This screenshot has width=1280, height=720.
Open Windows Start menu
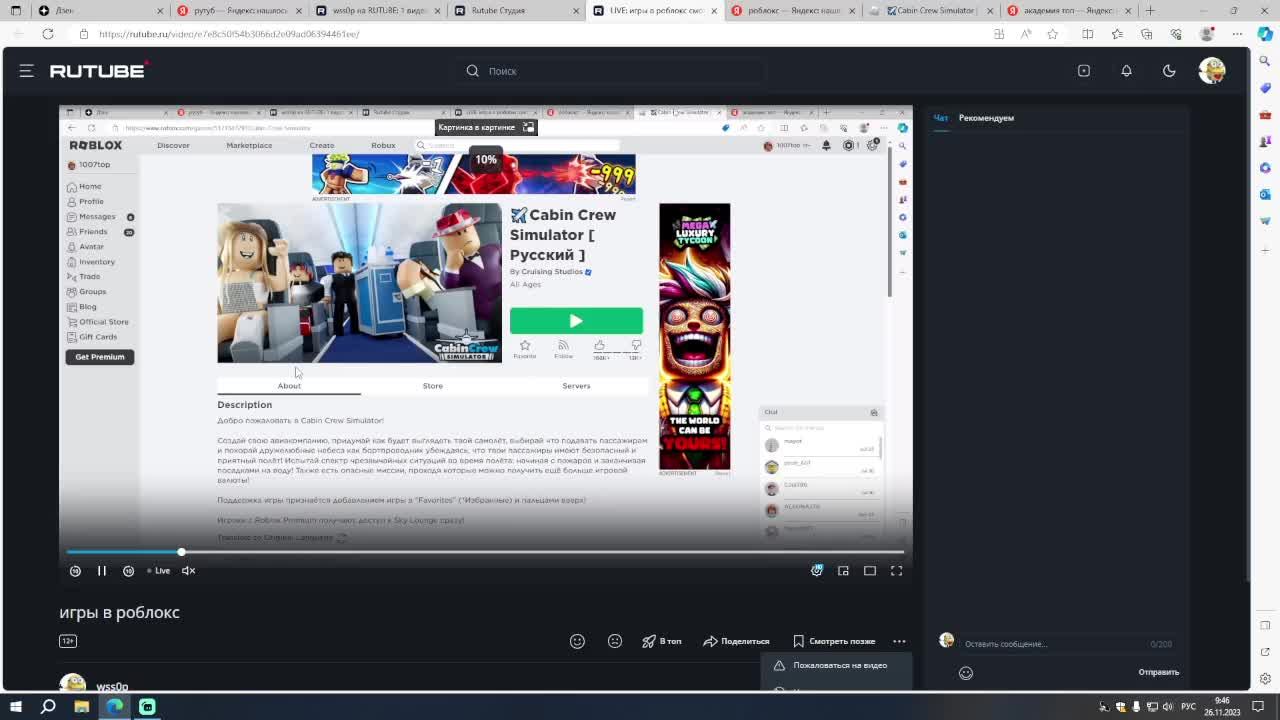pyautogui.click(x=16, y=707)
